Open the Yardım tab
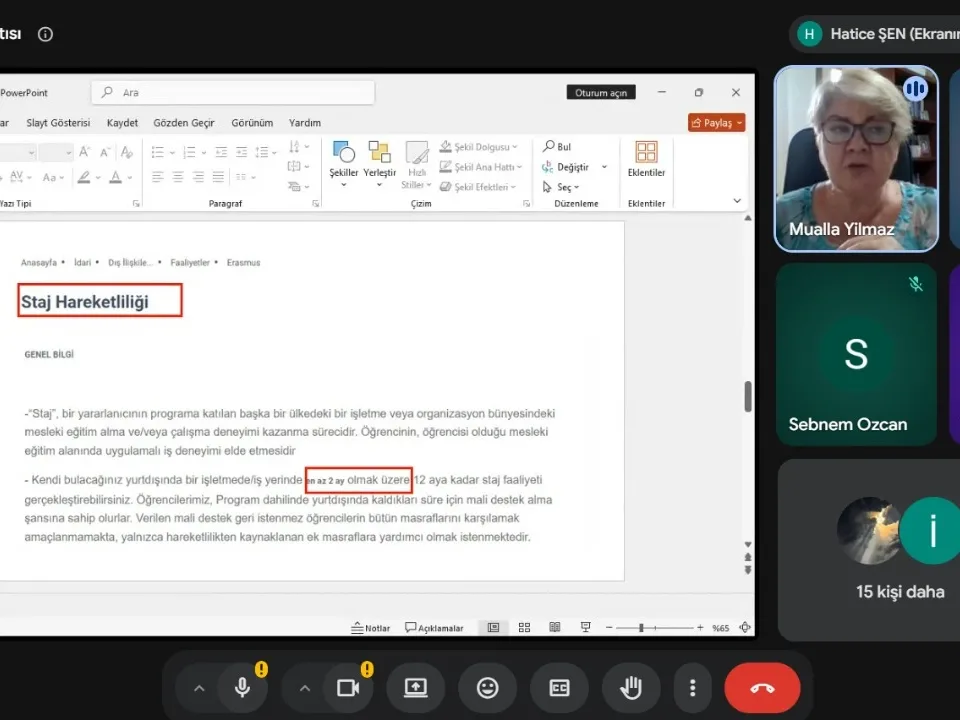The image size is (960, 720). tap(305, 122)
